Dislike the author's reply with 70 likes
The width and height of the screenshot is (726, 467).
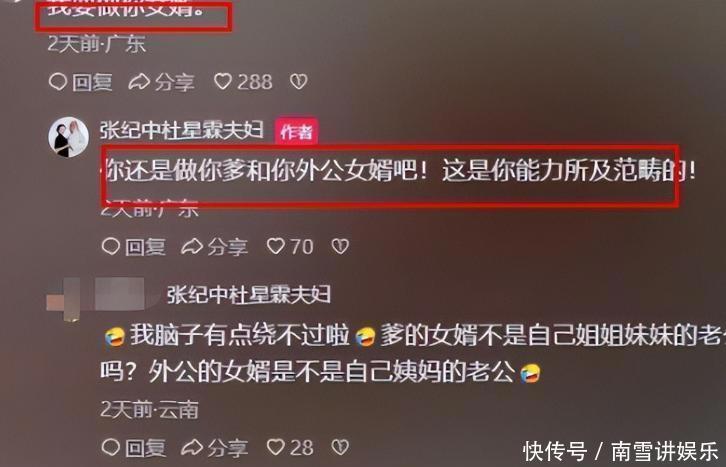point(340,247)
